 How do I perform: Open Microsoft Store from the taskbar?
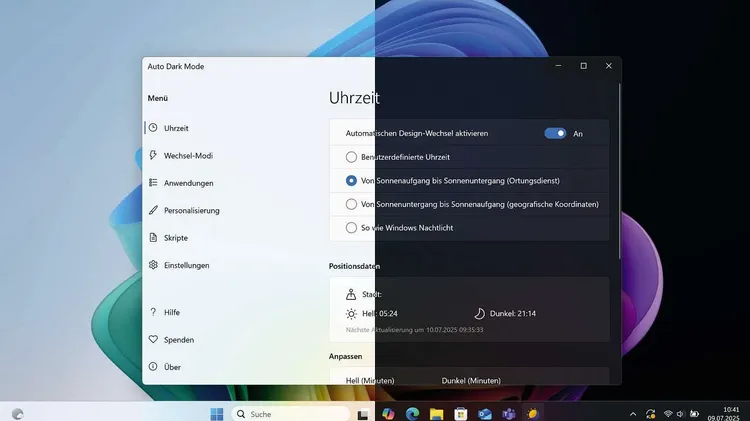pos(461,414)
